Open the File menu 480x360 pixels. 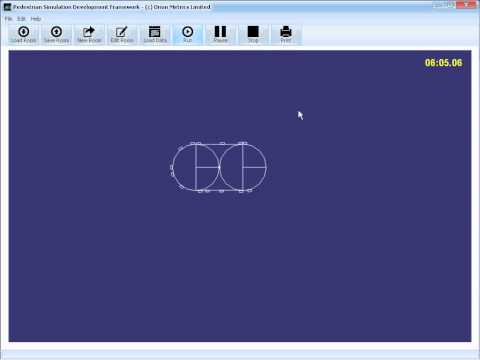8,19
